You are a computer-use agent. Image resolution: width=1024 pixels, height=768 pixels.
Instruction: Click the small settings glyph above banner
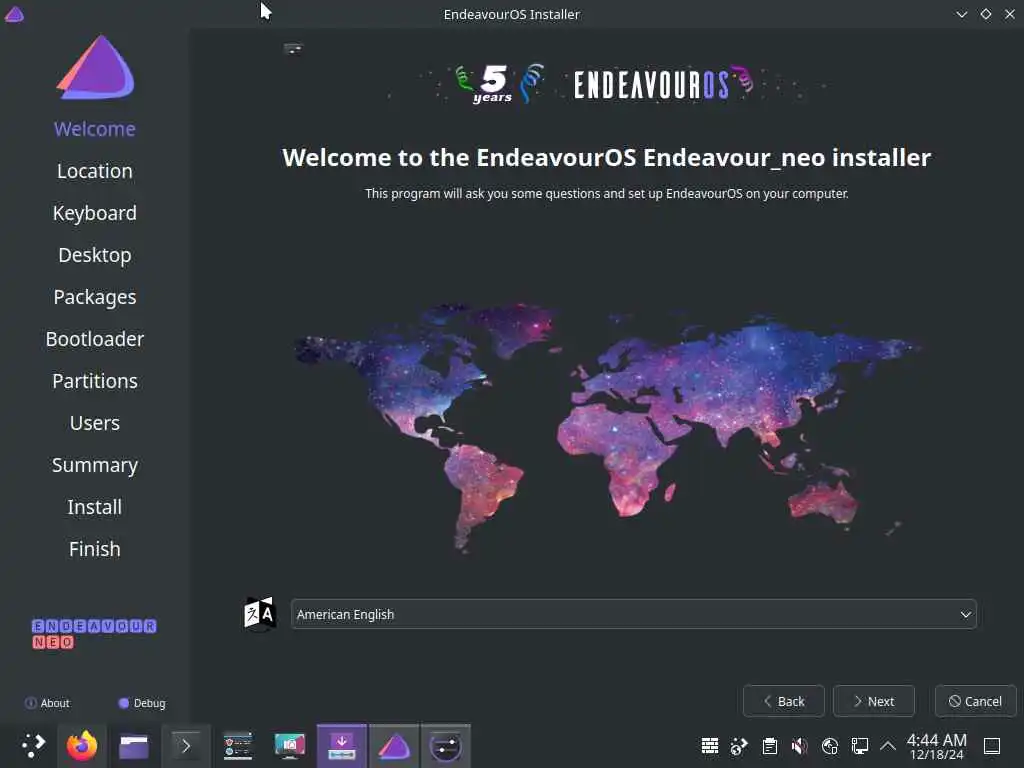click(x=293, y=49)
